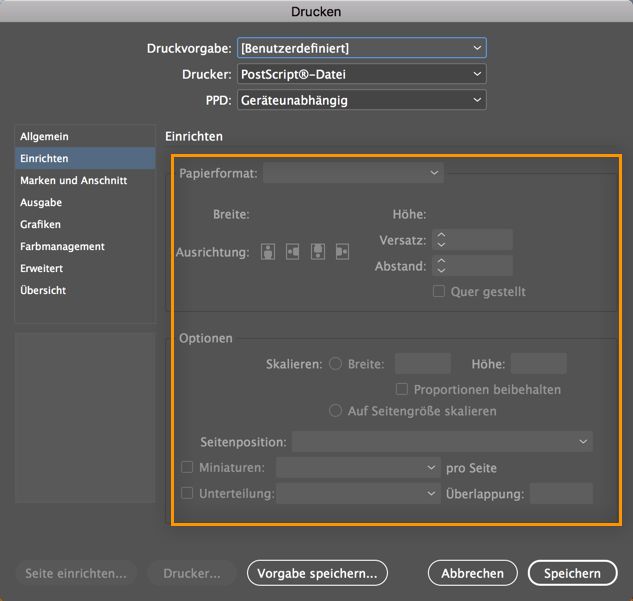Image resolution: width=633 pixels, height=601 pixels.
Task: Expand the PPD dropdown
Action: coord(361,100)
